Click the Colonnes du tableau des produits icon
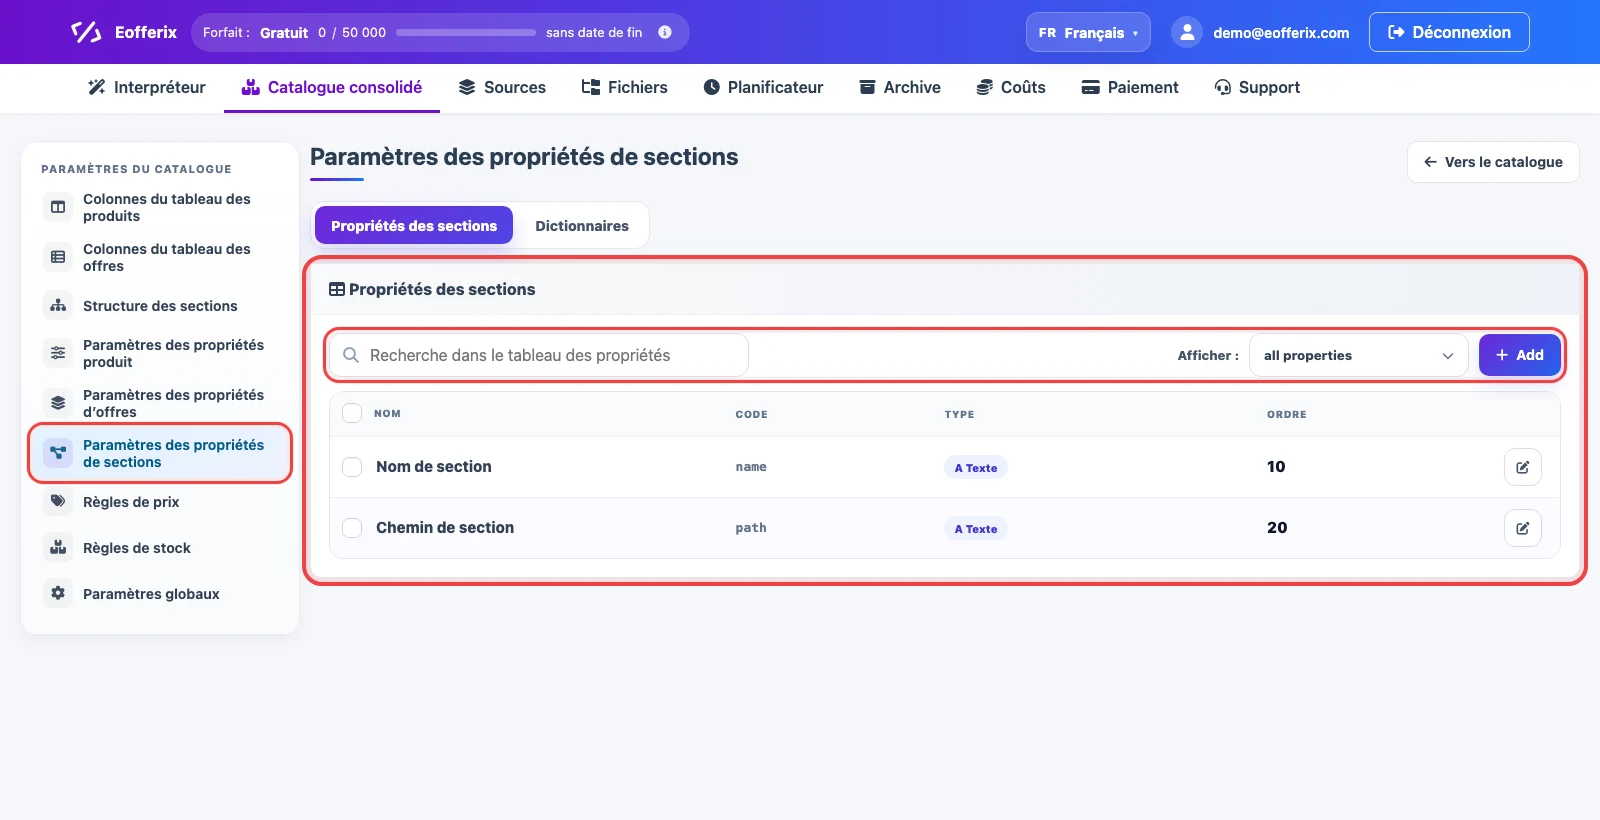Viewport: 1600px width, 820px height. (58, 207)
